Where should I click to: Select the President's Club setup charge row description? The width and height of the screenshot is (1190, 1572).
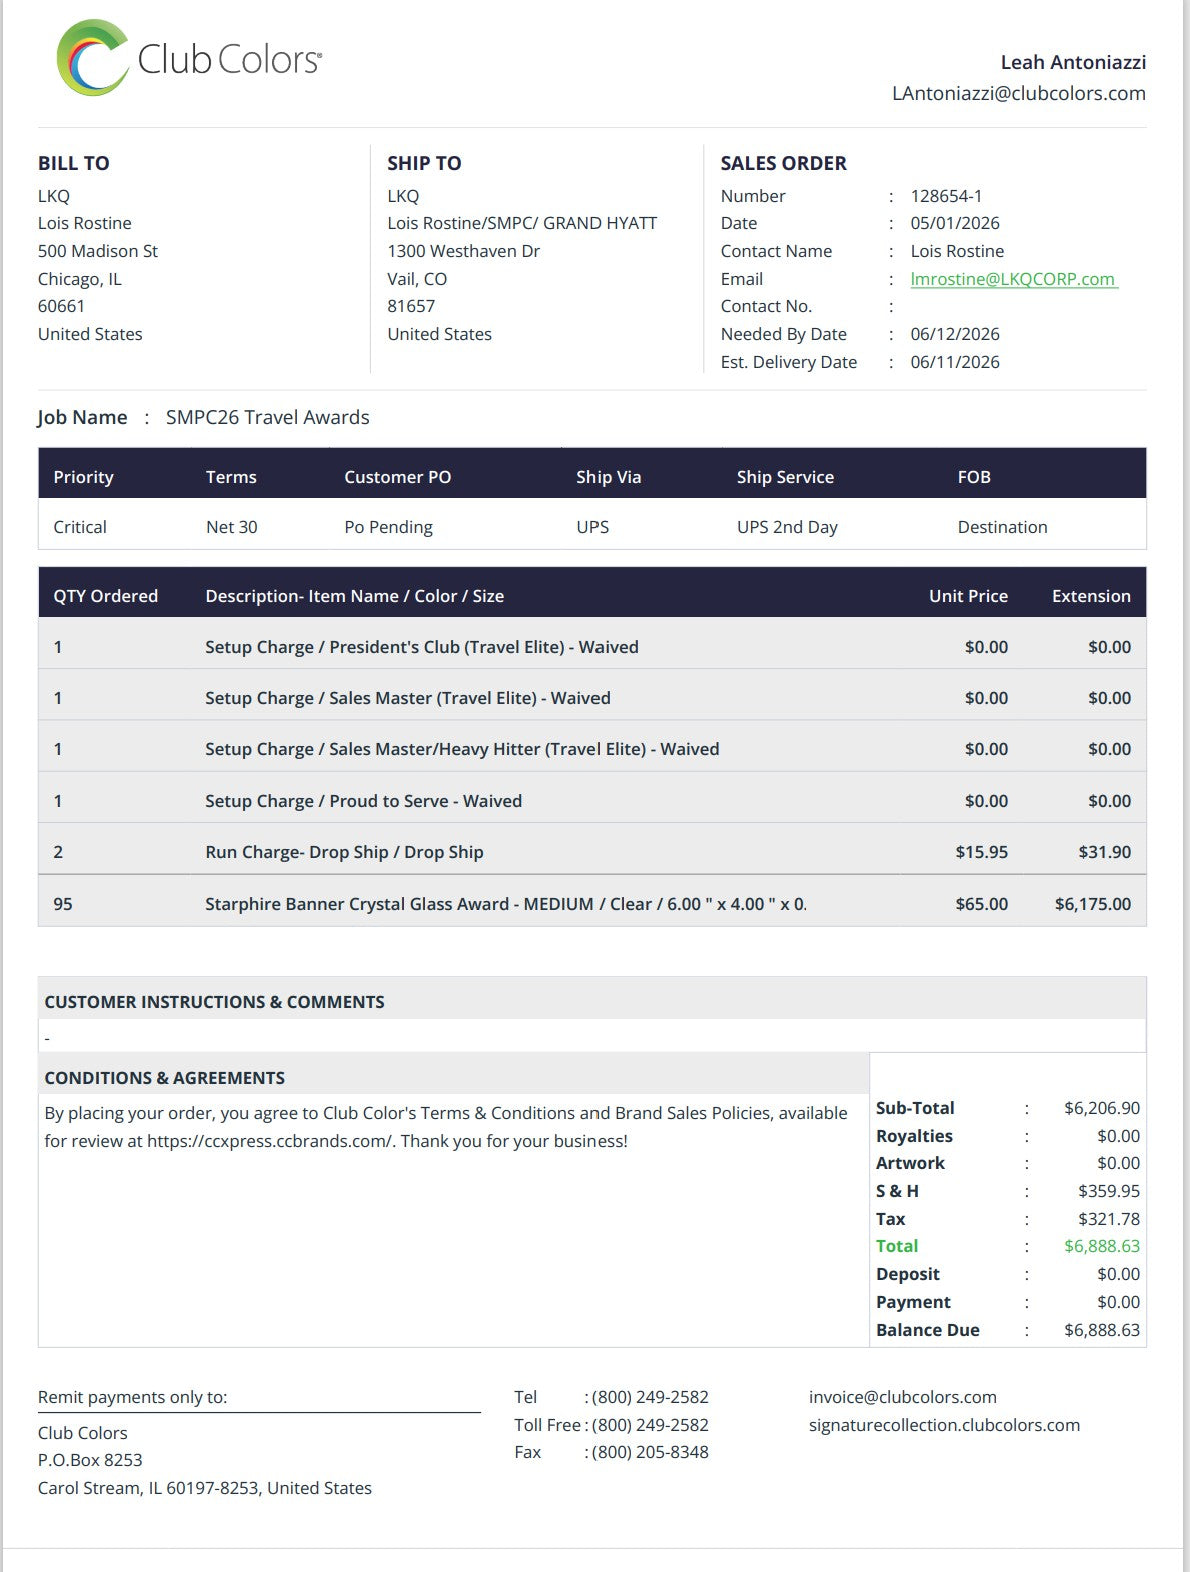point(422,647)
